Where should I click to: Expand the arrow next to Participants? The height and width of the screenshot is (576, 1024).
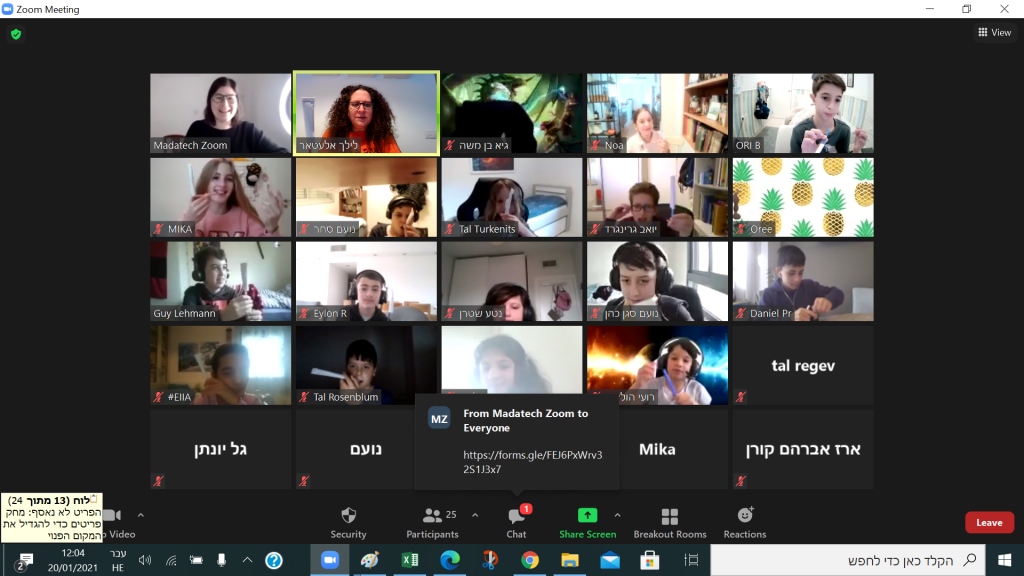pyautogui.click(x=474, y=515)
